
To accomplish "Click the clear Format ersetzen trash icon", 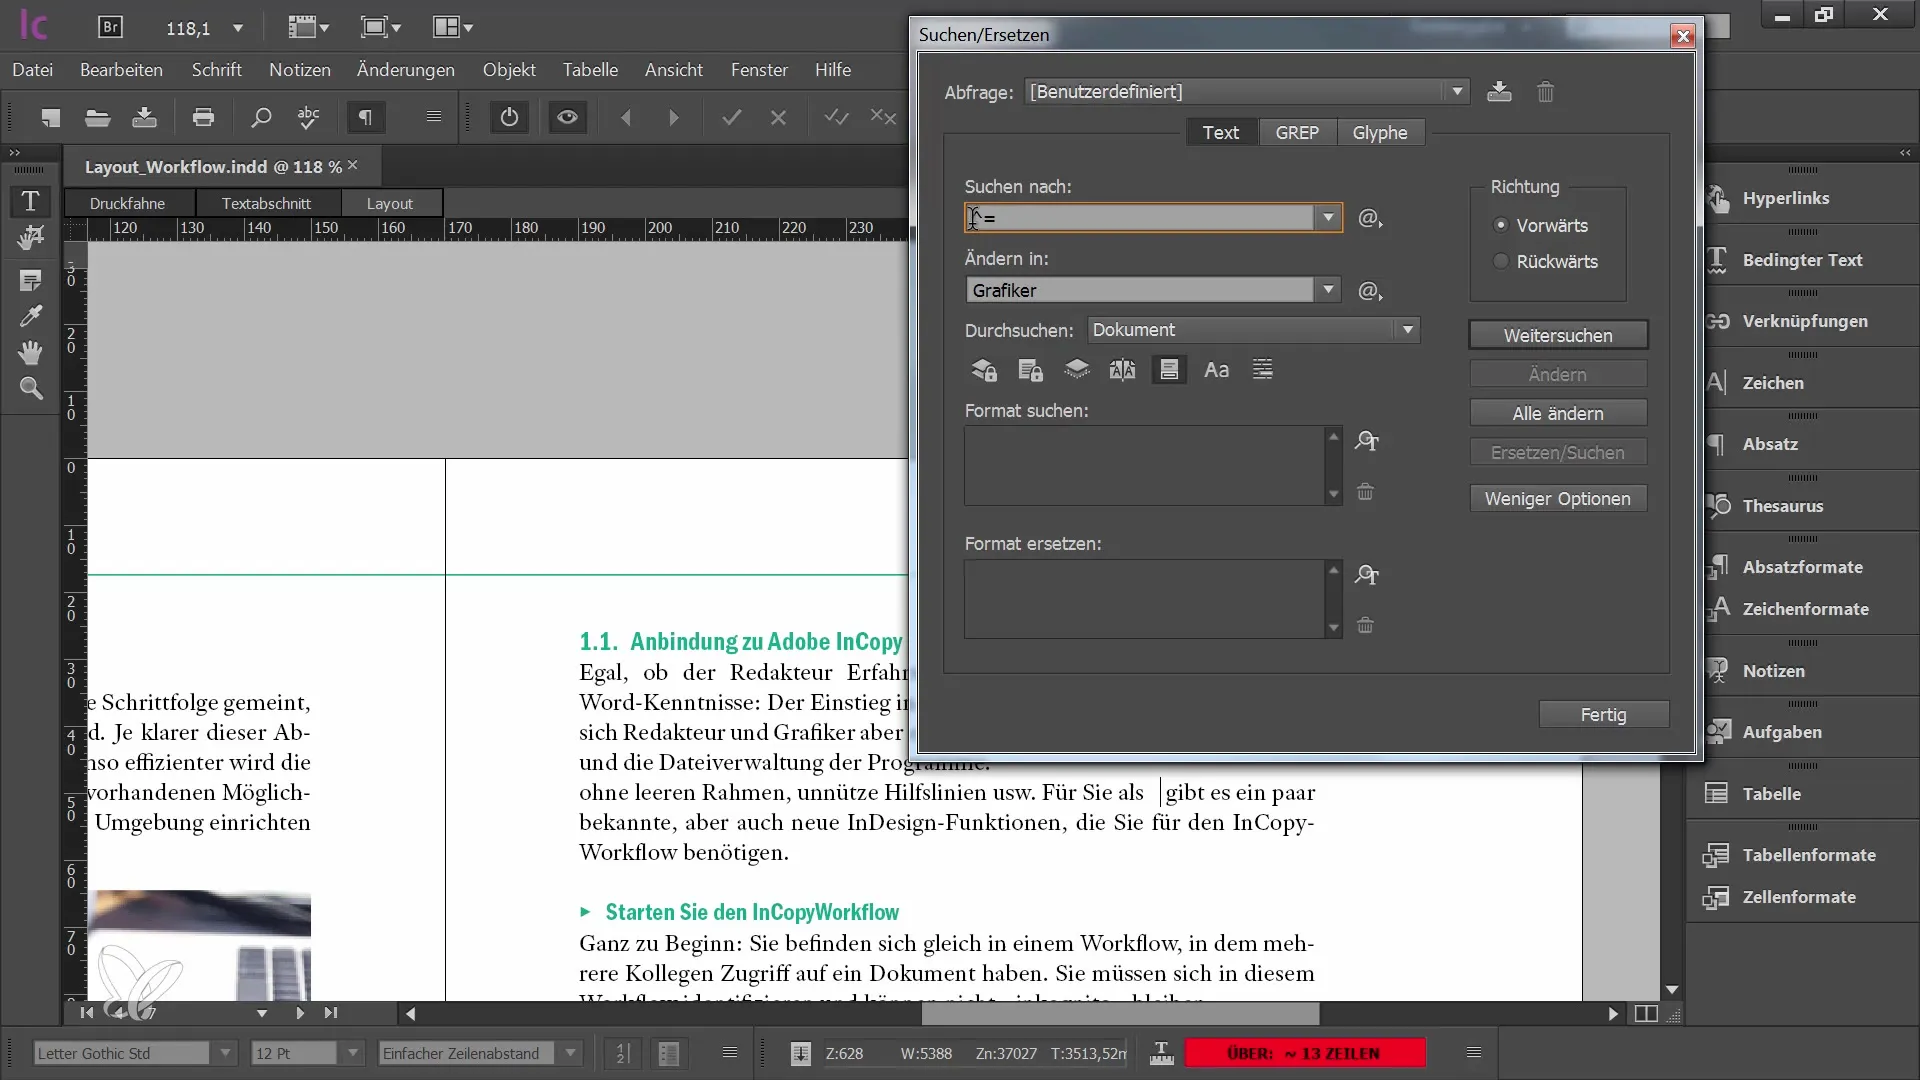I will 1365,624.
